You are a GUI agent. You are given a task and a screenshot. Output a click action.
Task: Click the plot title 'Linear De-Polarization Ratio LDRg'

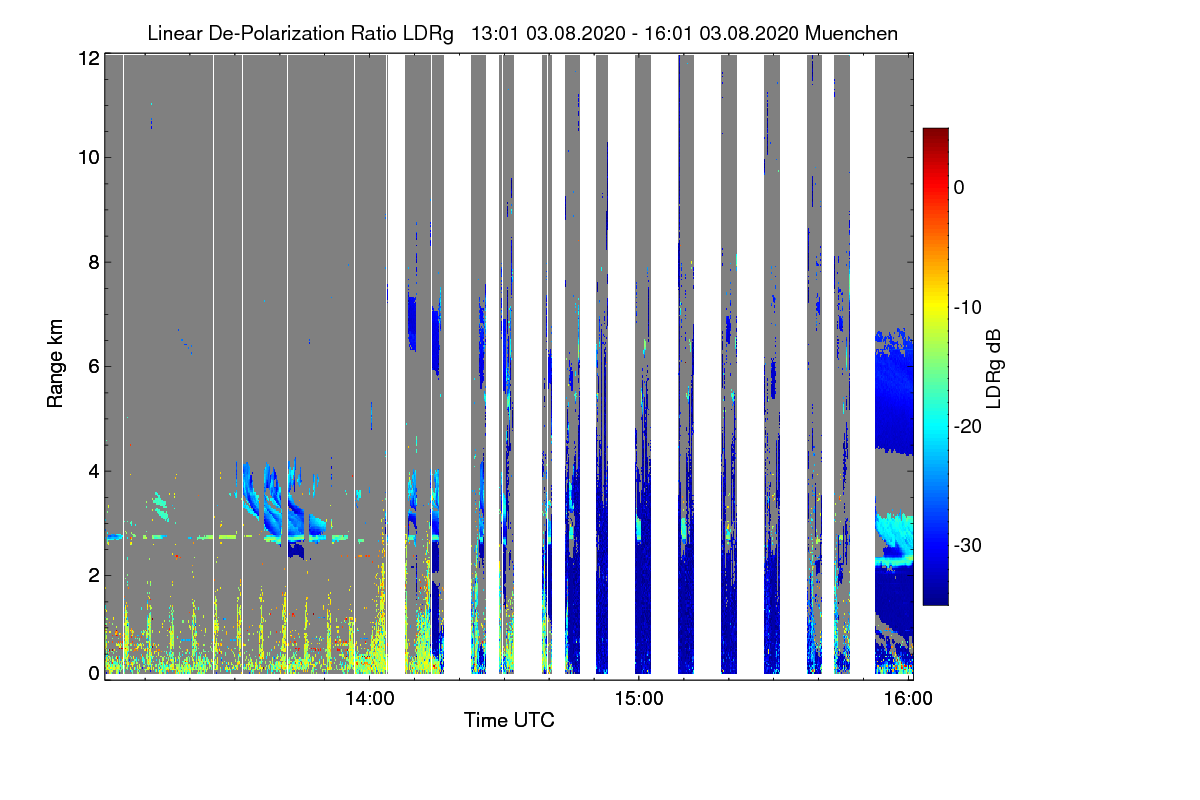(x=300, y=33)
